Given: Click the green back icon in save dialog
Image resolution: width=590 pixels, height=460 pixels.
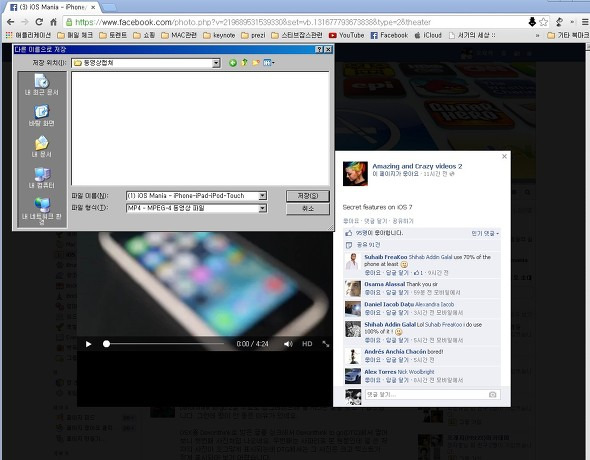Looking at the screenshot, I should coord(233,63).
